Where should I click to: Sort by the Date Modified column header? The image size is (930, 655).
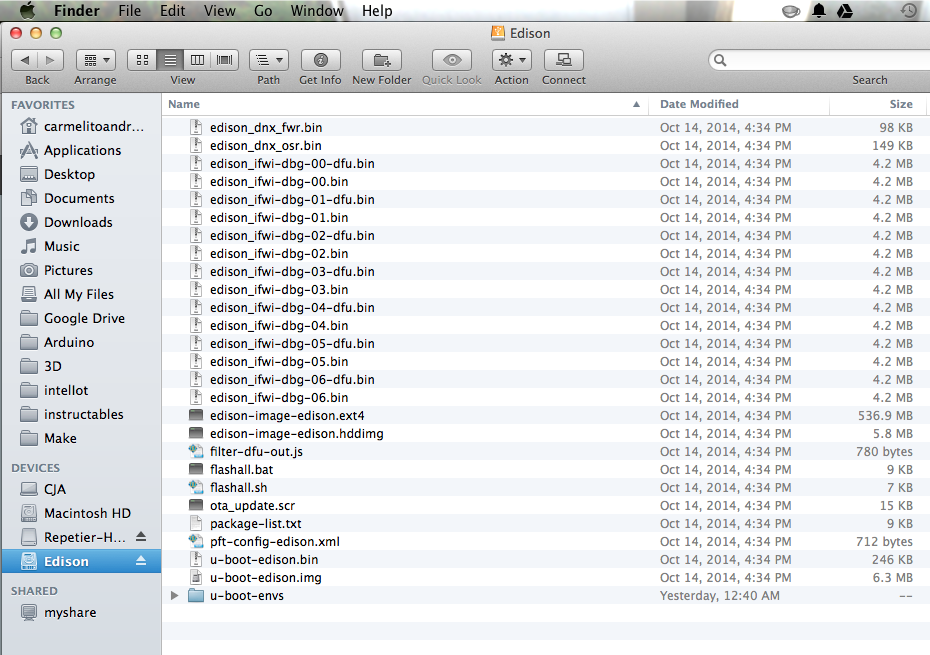point(738,104)
